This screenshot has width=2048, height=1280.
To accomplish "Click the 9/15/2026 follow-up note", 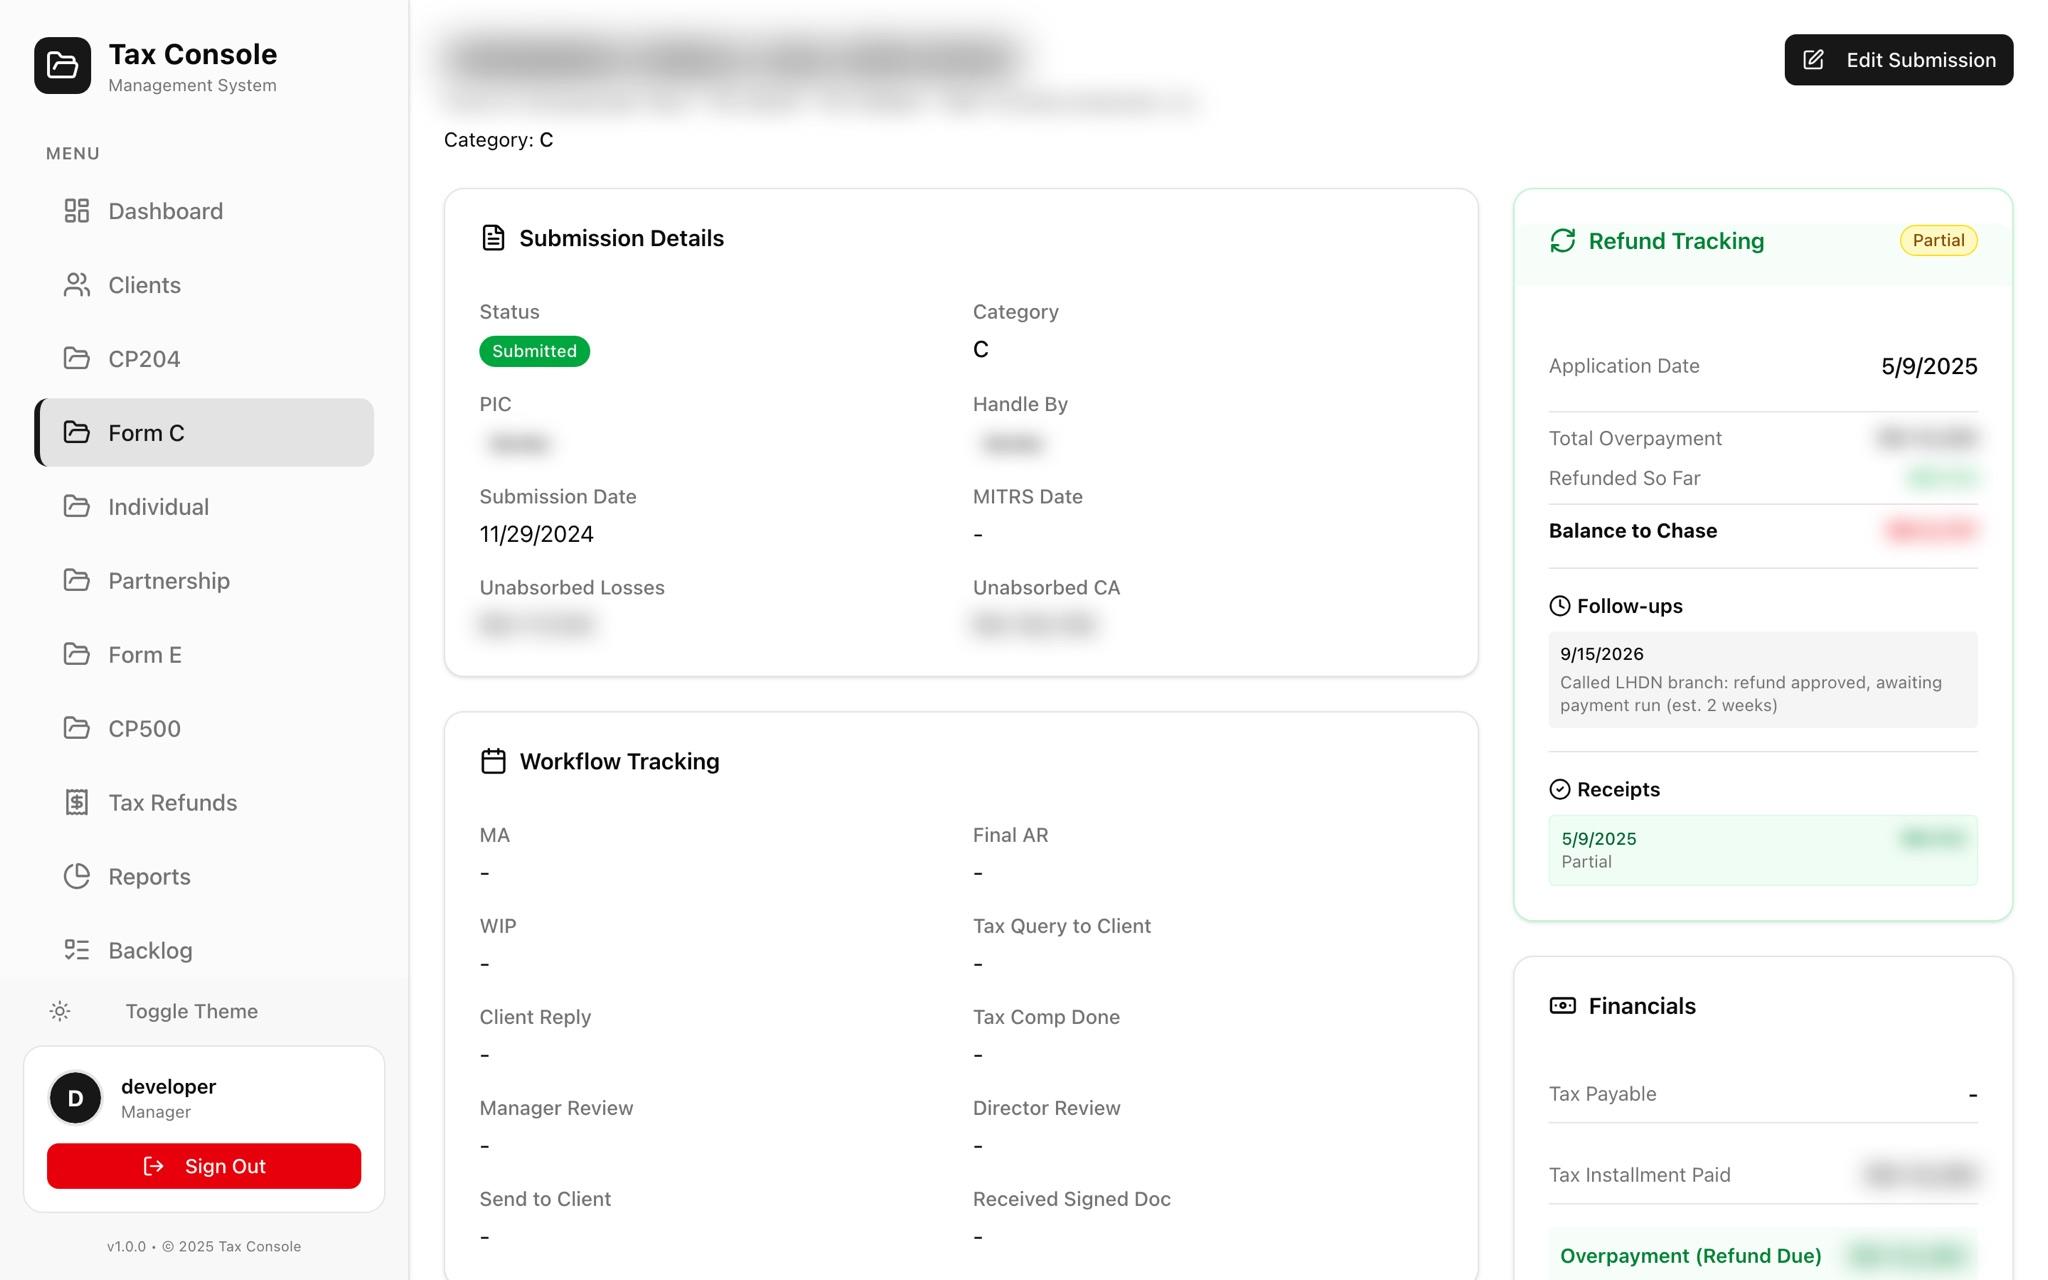I will pos(1763,680).
